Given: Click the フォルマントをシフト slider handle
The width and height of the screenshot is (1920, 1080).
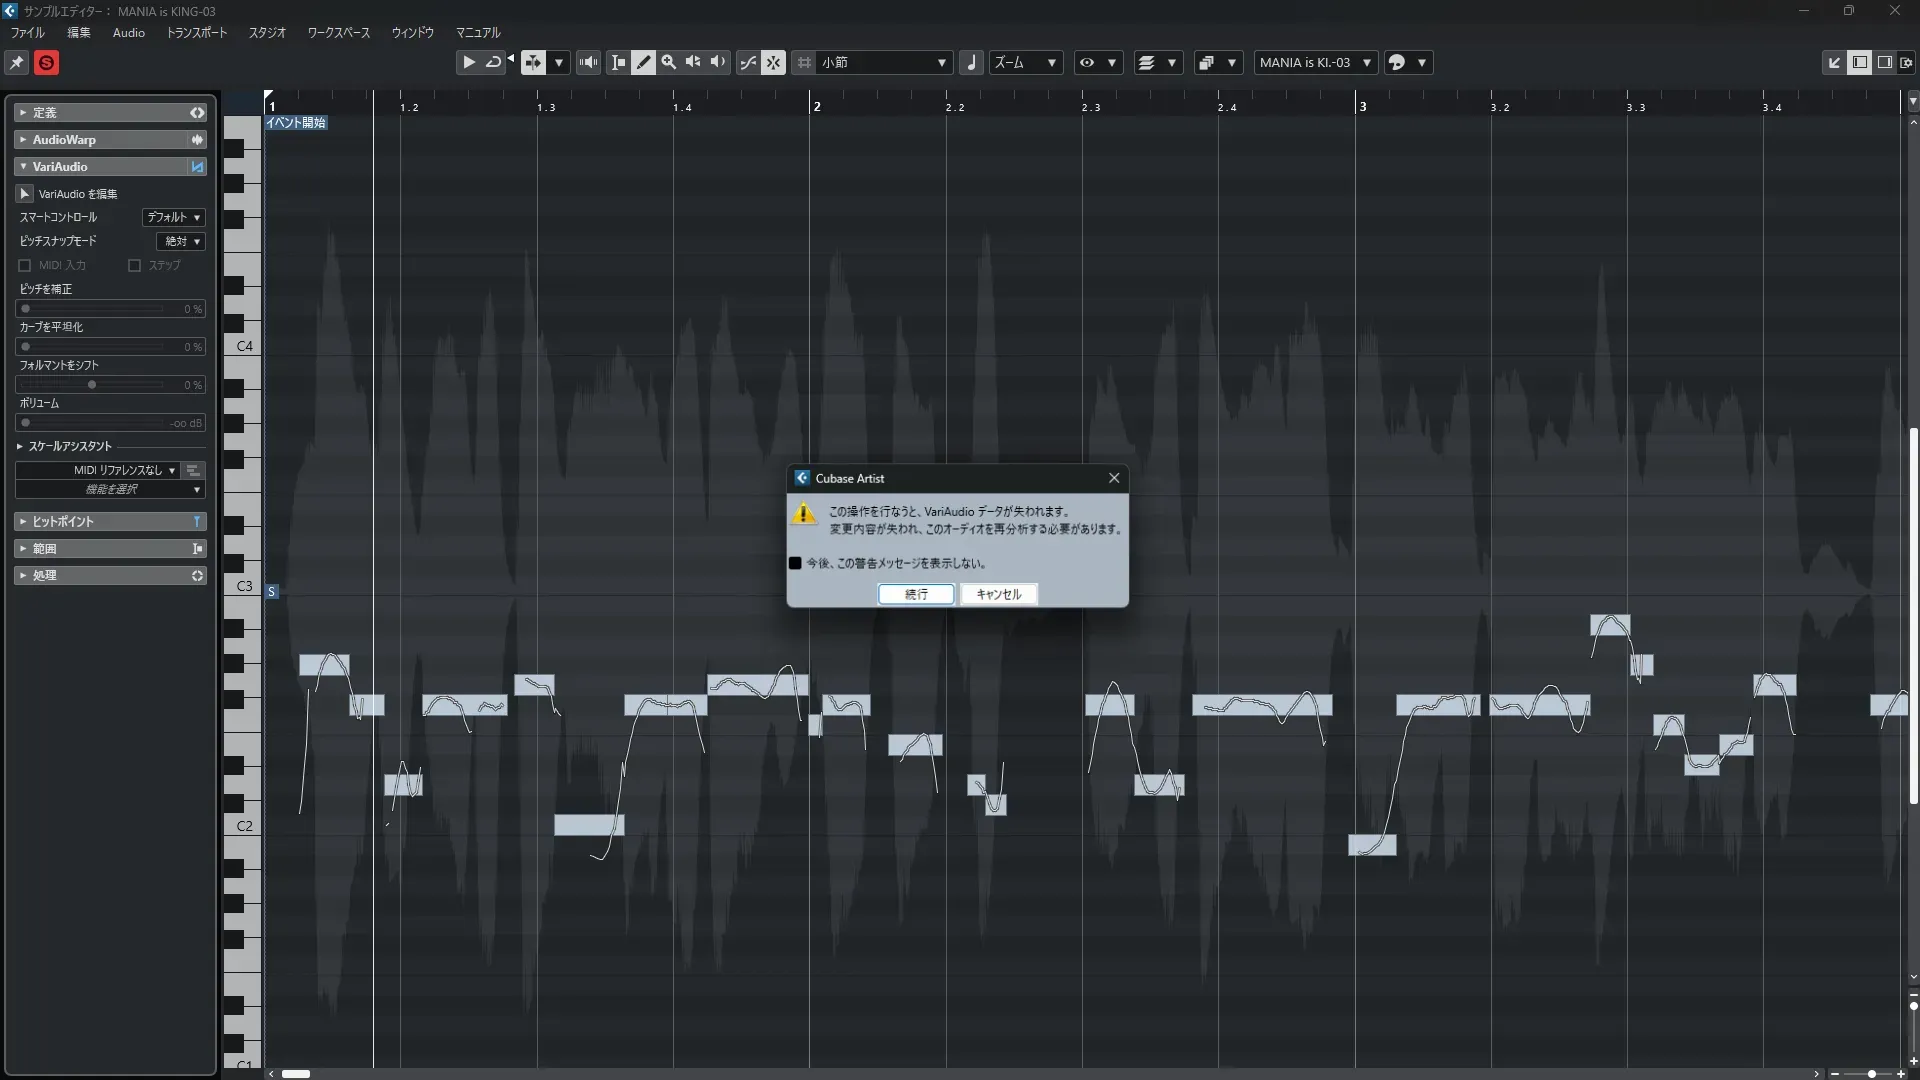Looking at the screenshot, I should pyautogui.click(x=92, y=385).
